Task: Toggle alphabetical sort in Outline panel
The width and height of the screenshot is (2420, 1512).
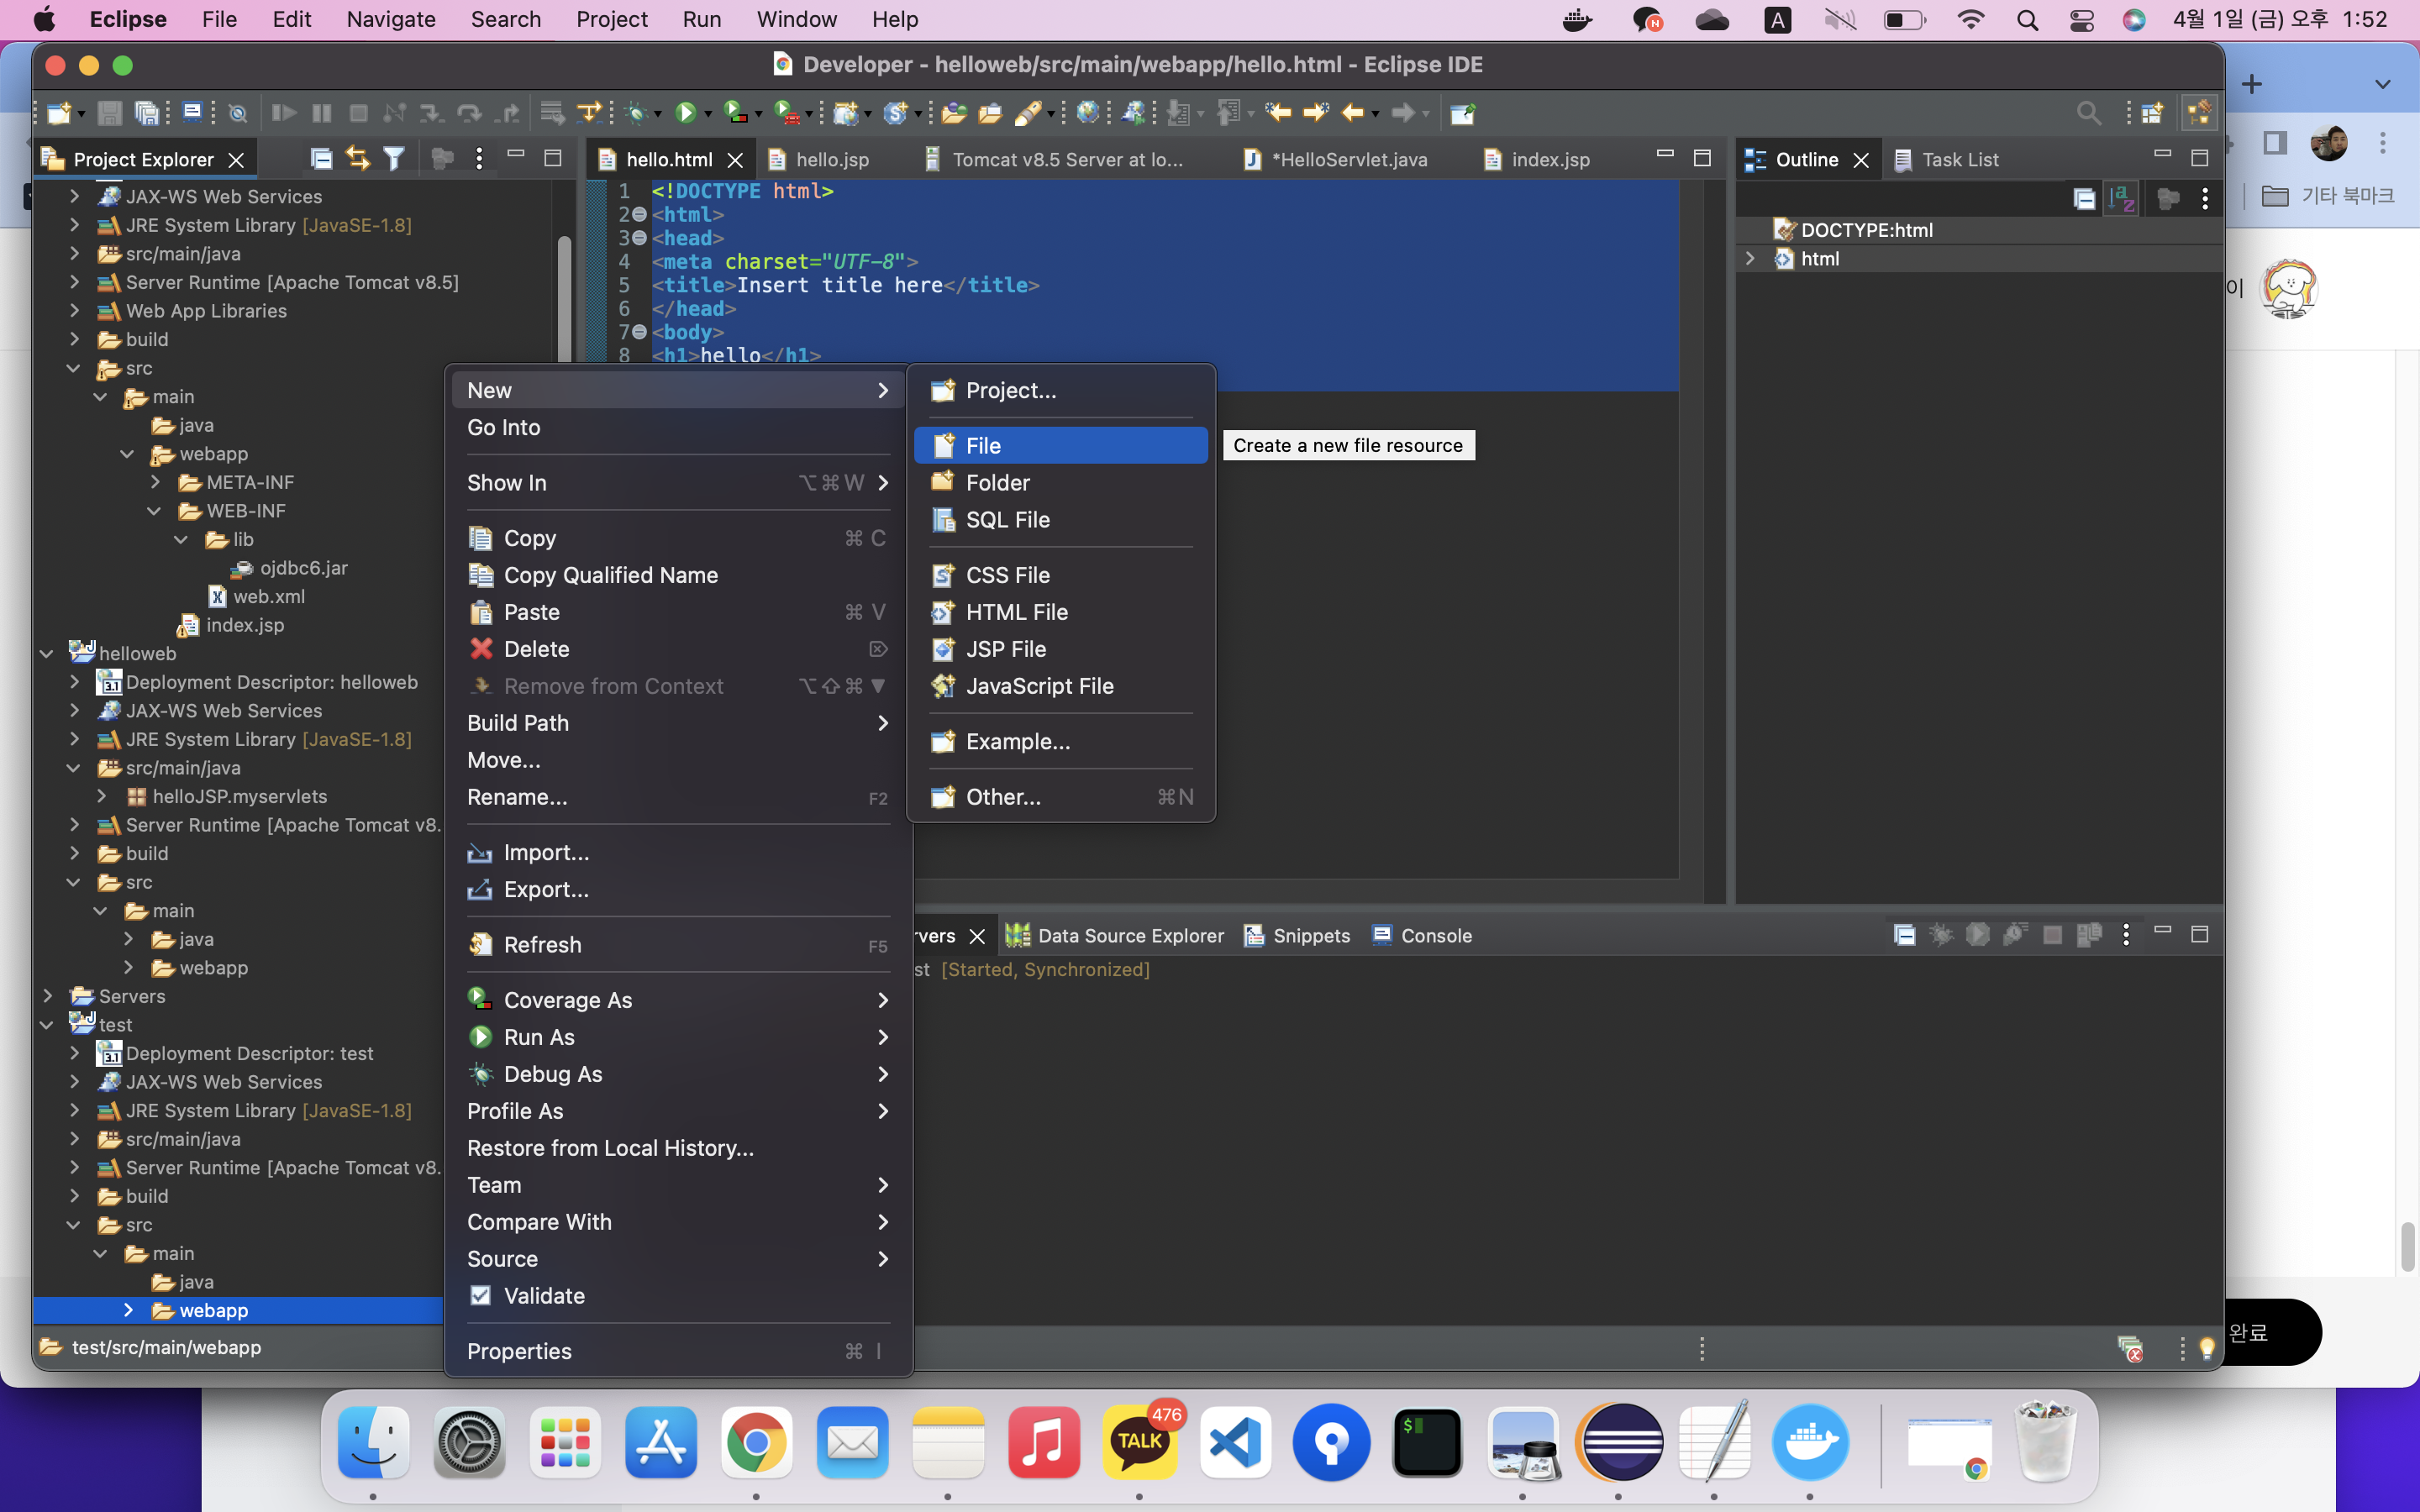Action: [2122, 199]
